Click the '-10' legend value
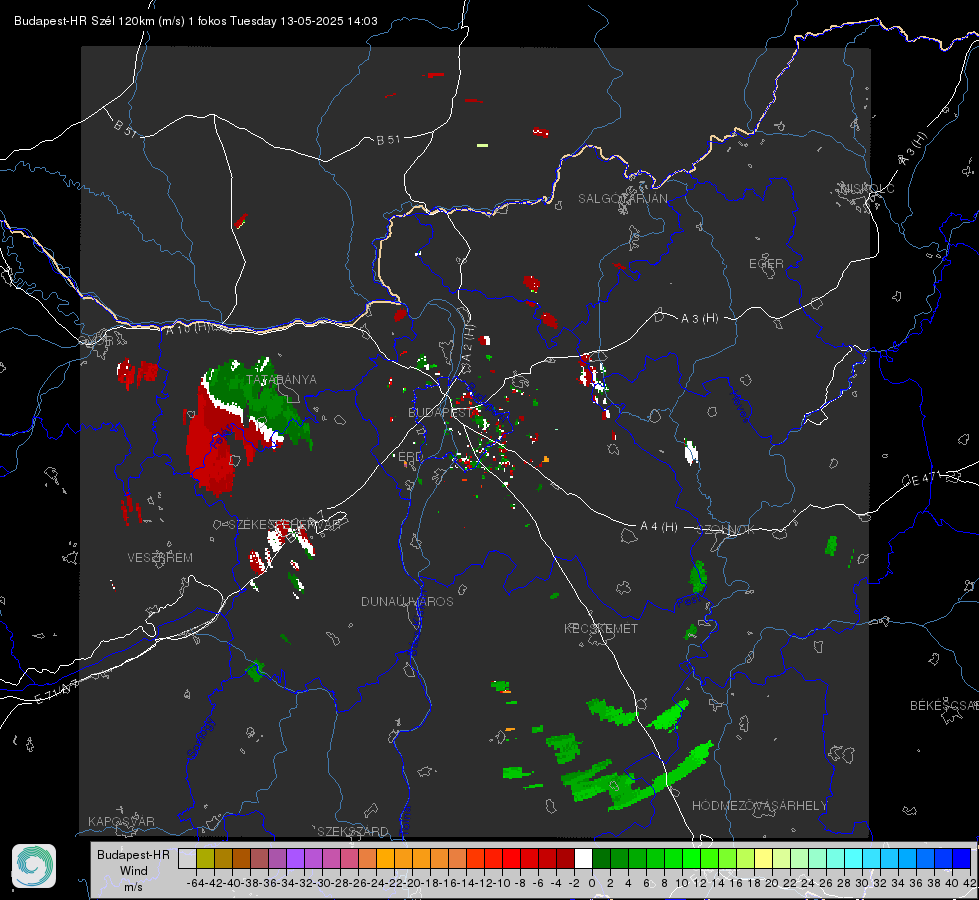Viewport: 979px width, 900px height. (x=502, y=883)
